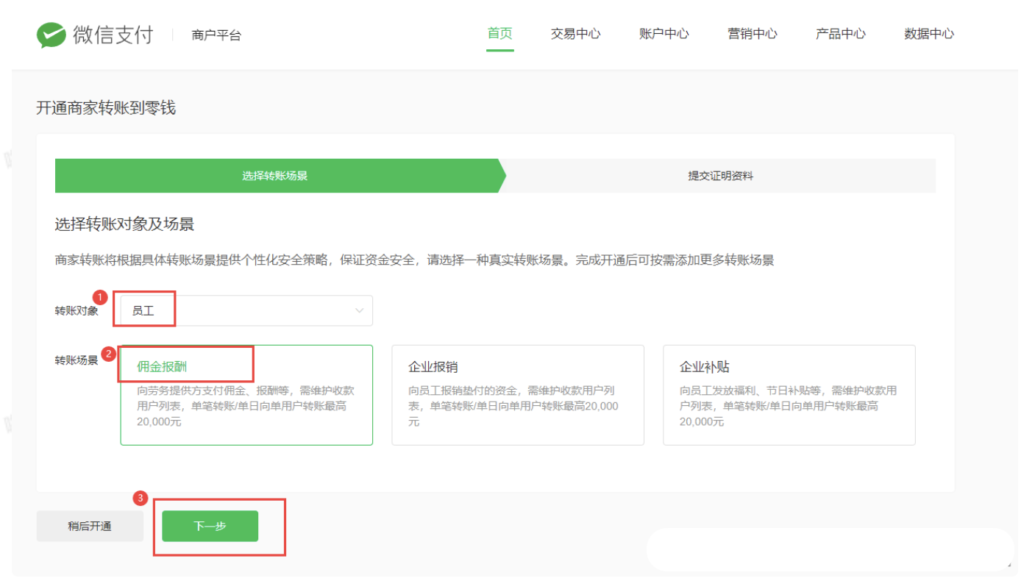This screenshot has height=578, width=1024.
Task: Switch to the 账户中心 tab
Action: pyautogui.click(x=663, y=34)
